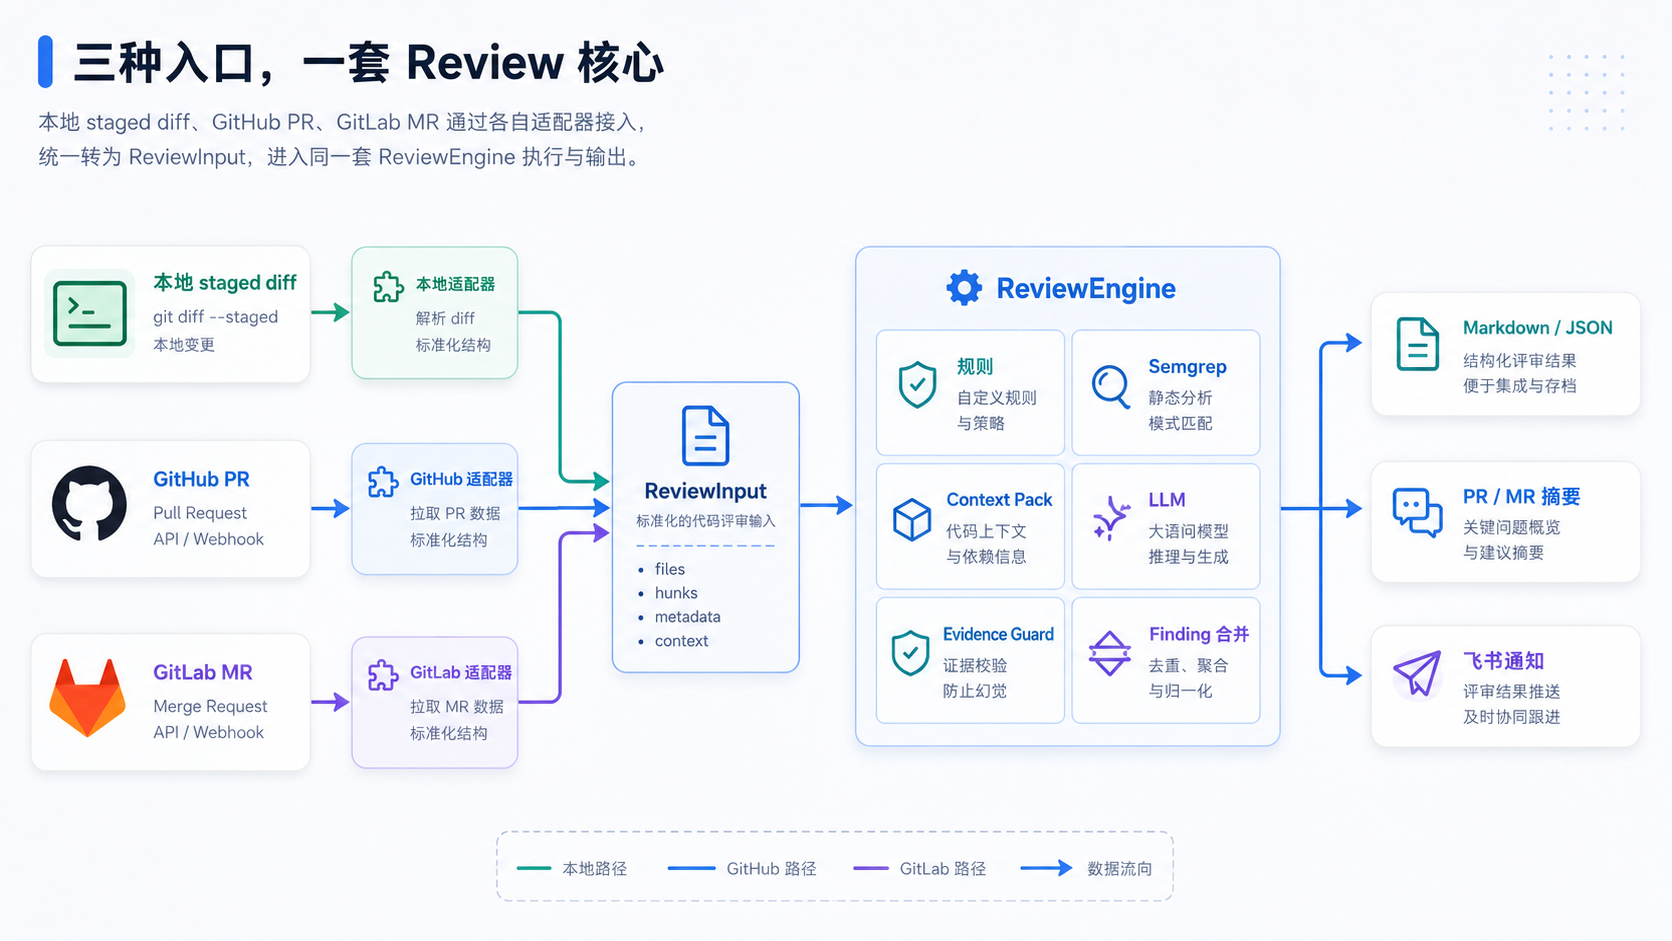Click the cube icon of Context Pack
The height and width of the screenshot is (941, 1672).
pyautogui.click(x=912, y=520)
